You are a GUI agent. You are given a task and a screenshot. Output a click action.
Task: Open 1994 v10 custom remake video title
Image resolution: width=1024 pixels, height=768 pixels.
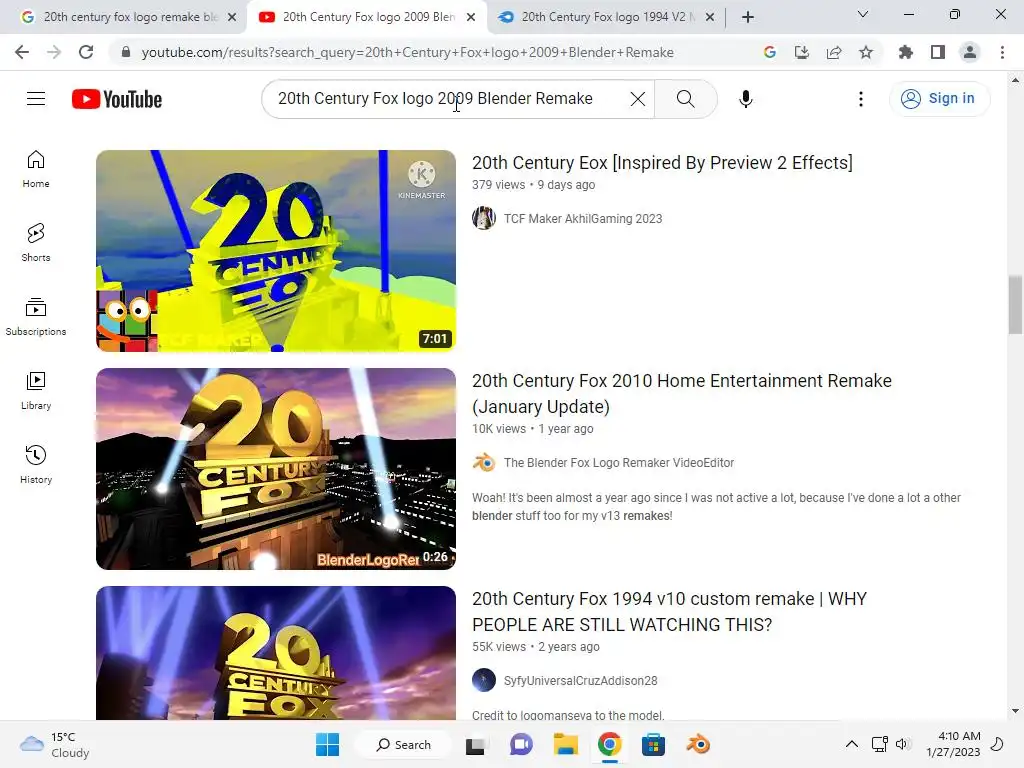(669, 612)
